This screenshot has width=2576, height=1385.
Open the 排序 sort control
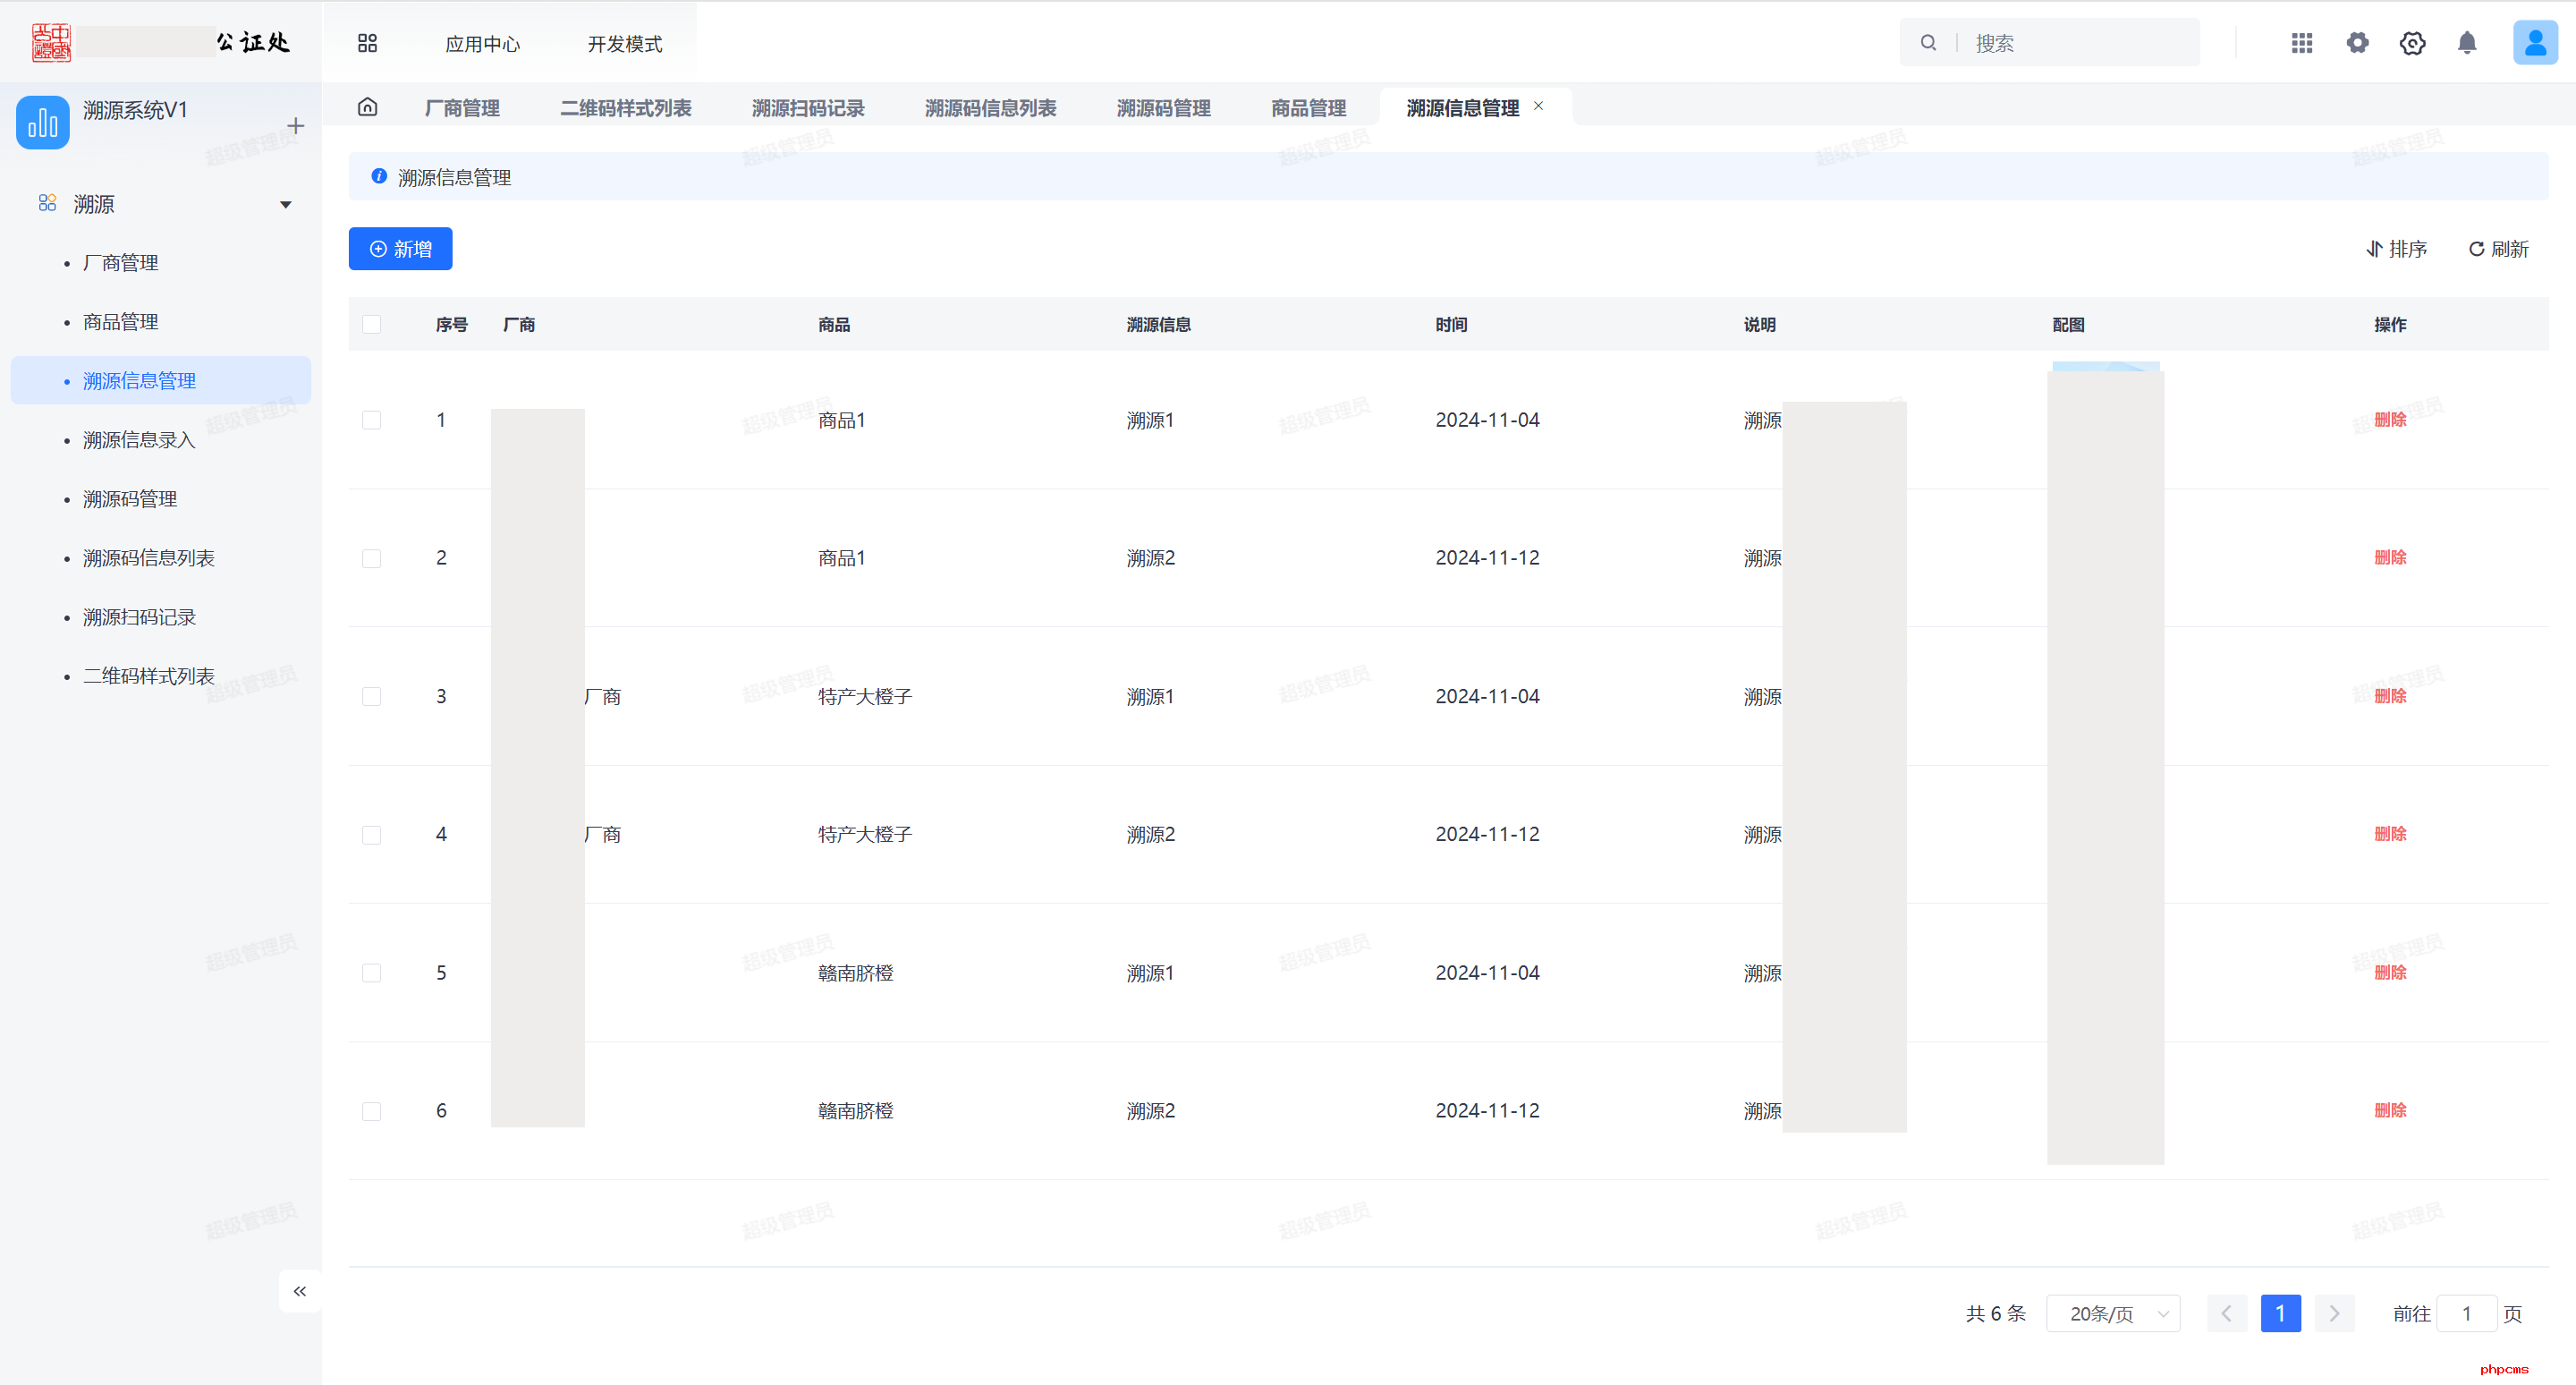point(2396,249)
